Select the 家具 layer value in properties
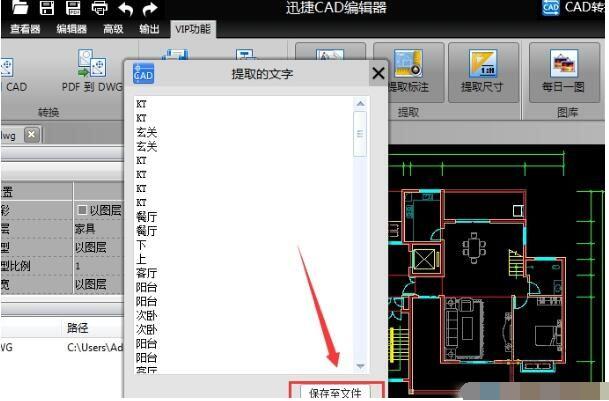The image size is (609, 401). 85,229
